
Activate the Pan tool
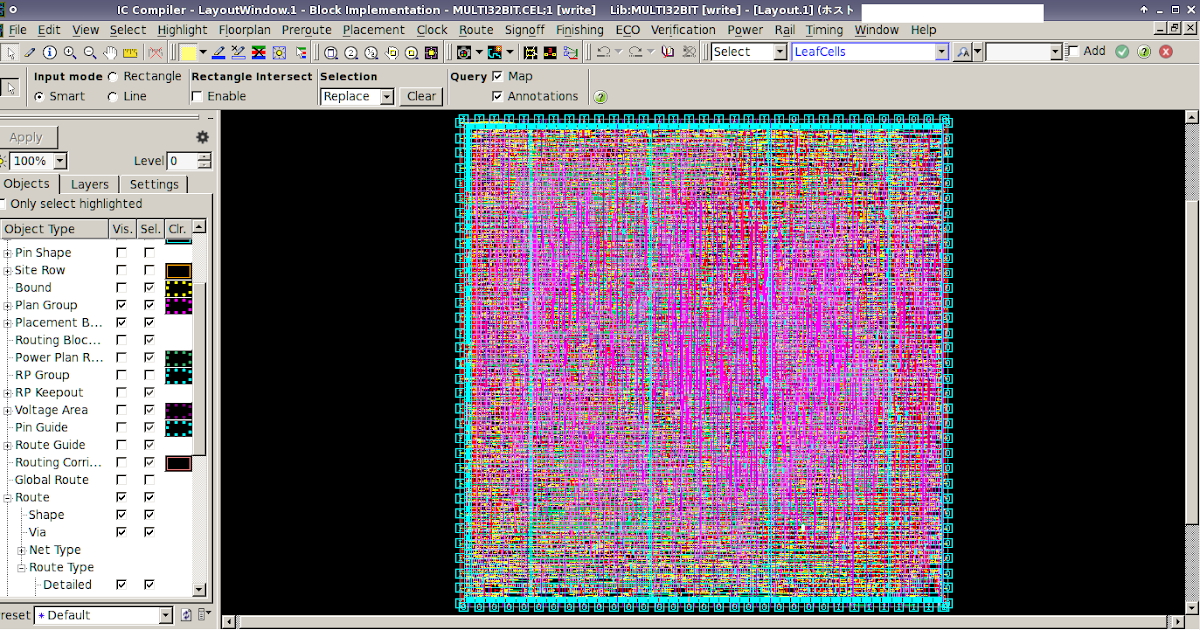(109, 51)
